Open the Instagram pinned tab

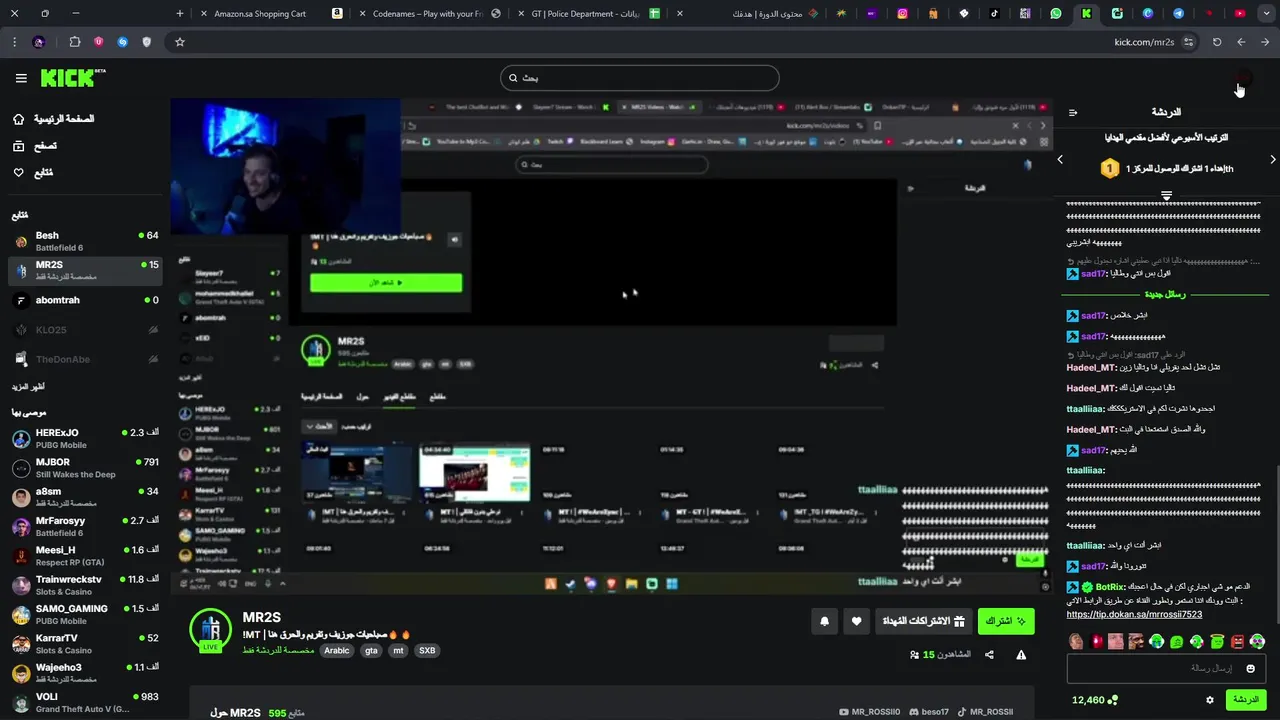pos(902,14)
